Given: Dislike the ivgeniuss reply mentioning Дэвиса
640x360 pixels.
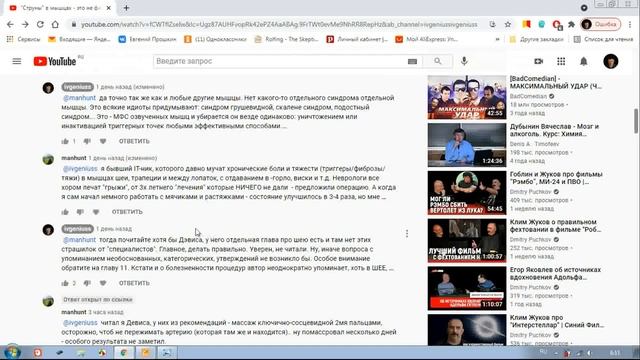Looking at the screenshot, I should click(87, 283).
